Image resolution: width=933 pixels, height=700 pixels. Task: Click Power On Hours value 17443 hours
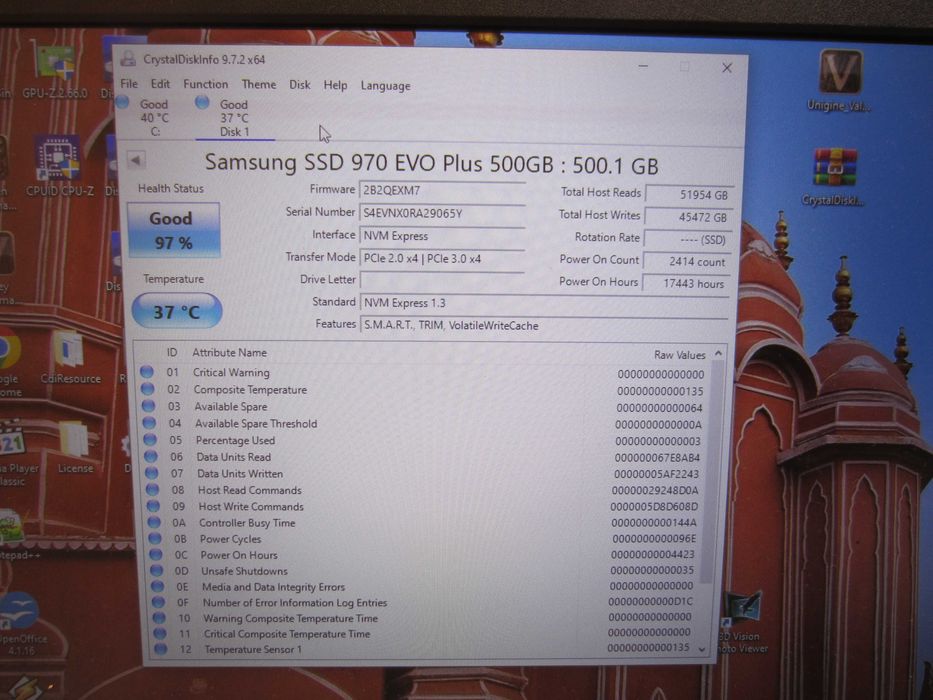pyautogui.click(x=685, y=283)
